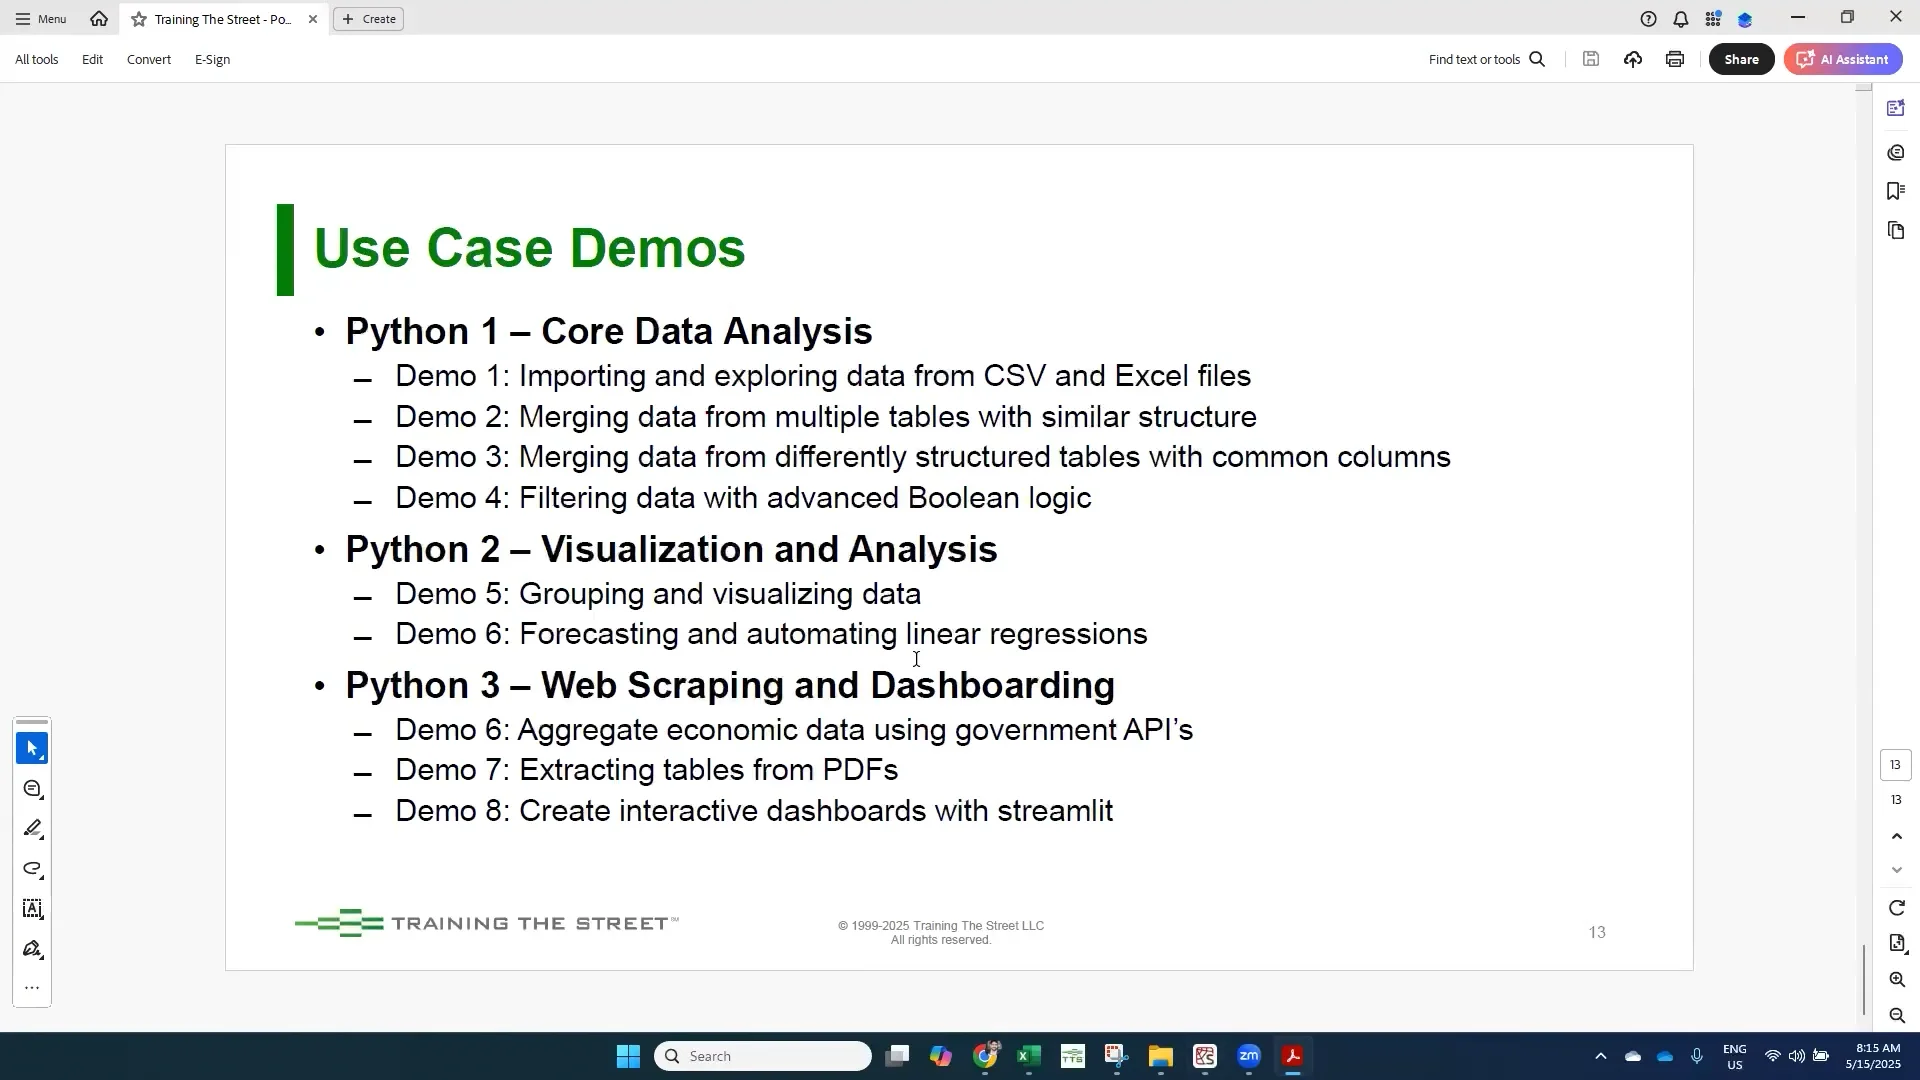The image size is (1920, 1080).
Task: Click the Print icon
Action: pos(1675,59)
